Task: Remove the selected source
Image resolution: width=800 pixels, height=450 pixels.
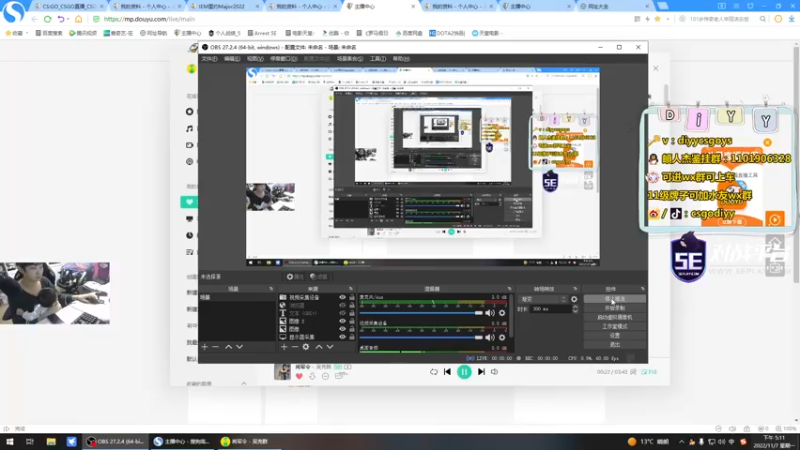Action: click(x=294, y=347)
